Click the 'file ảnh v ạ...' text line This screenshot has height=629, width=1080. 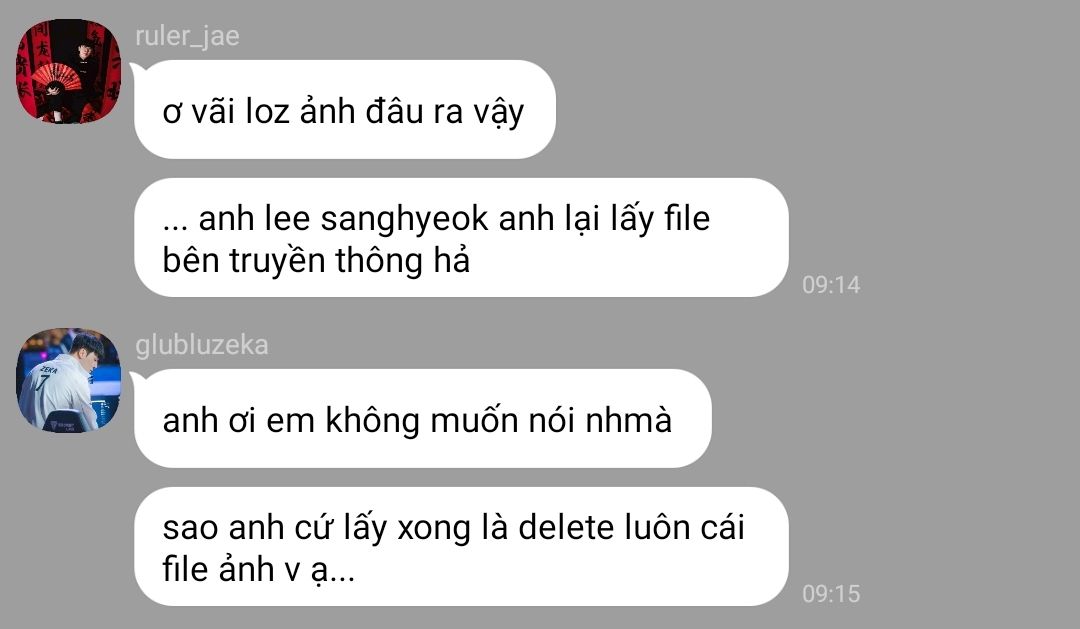[x=259, y=569]
